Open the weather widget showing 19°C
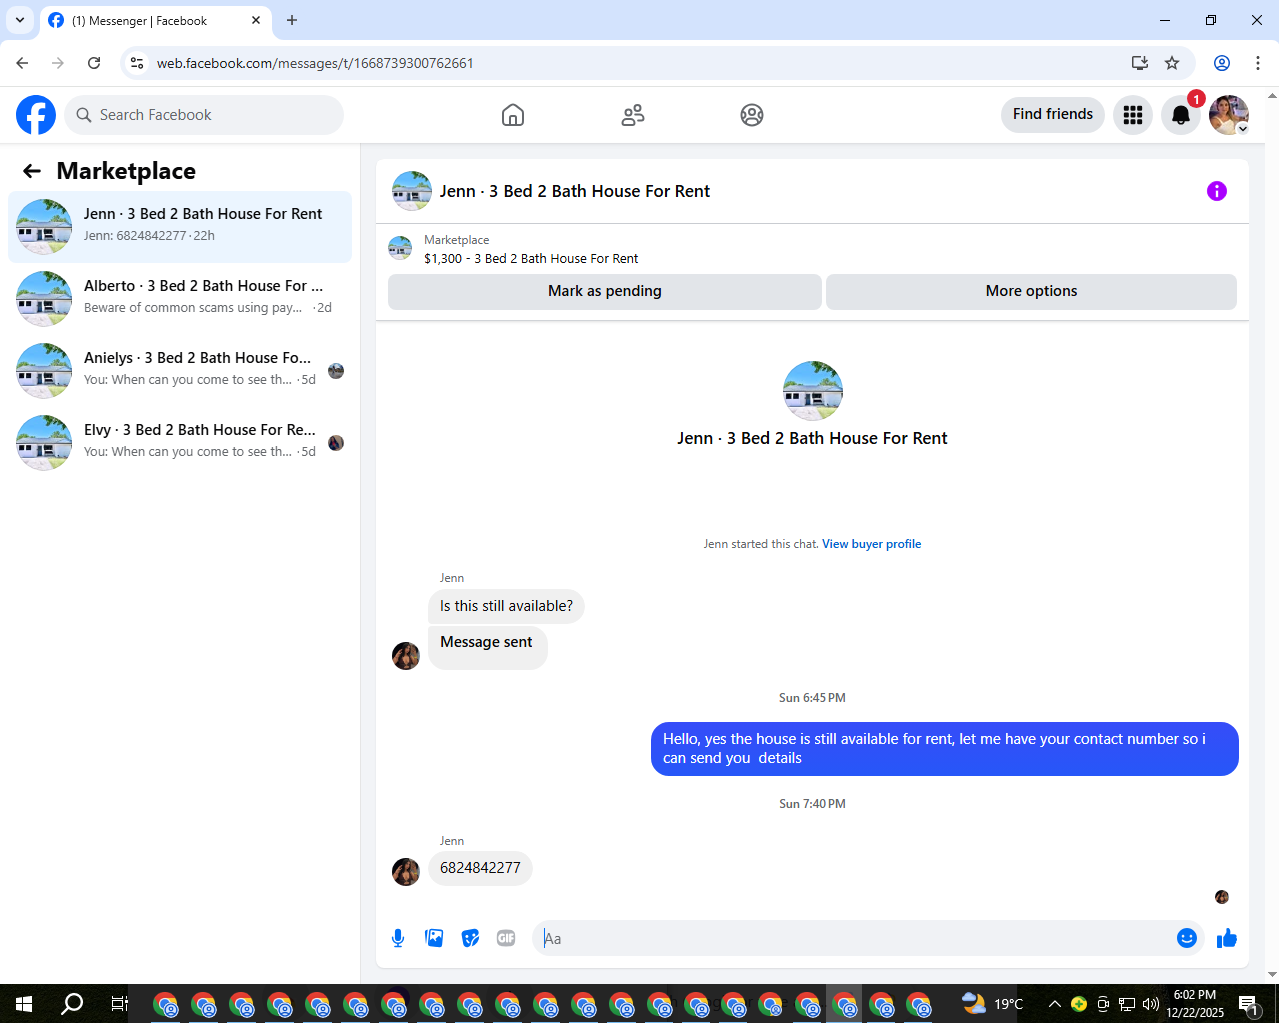Viewport: 1279px width, 1023px height. [x=993, y=1004]
